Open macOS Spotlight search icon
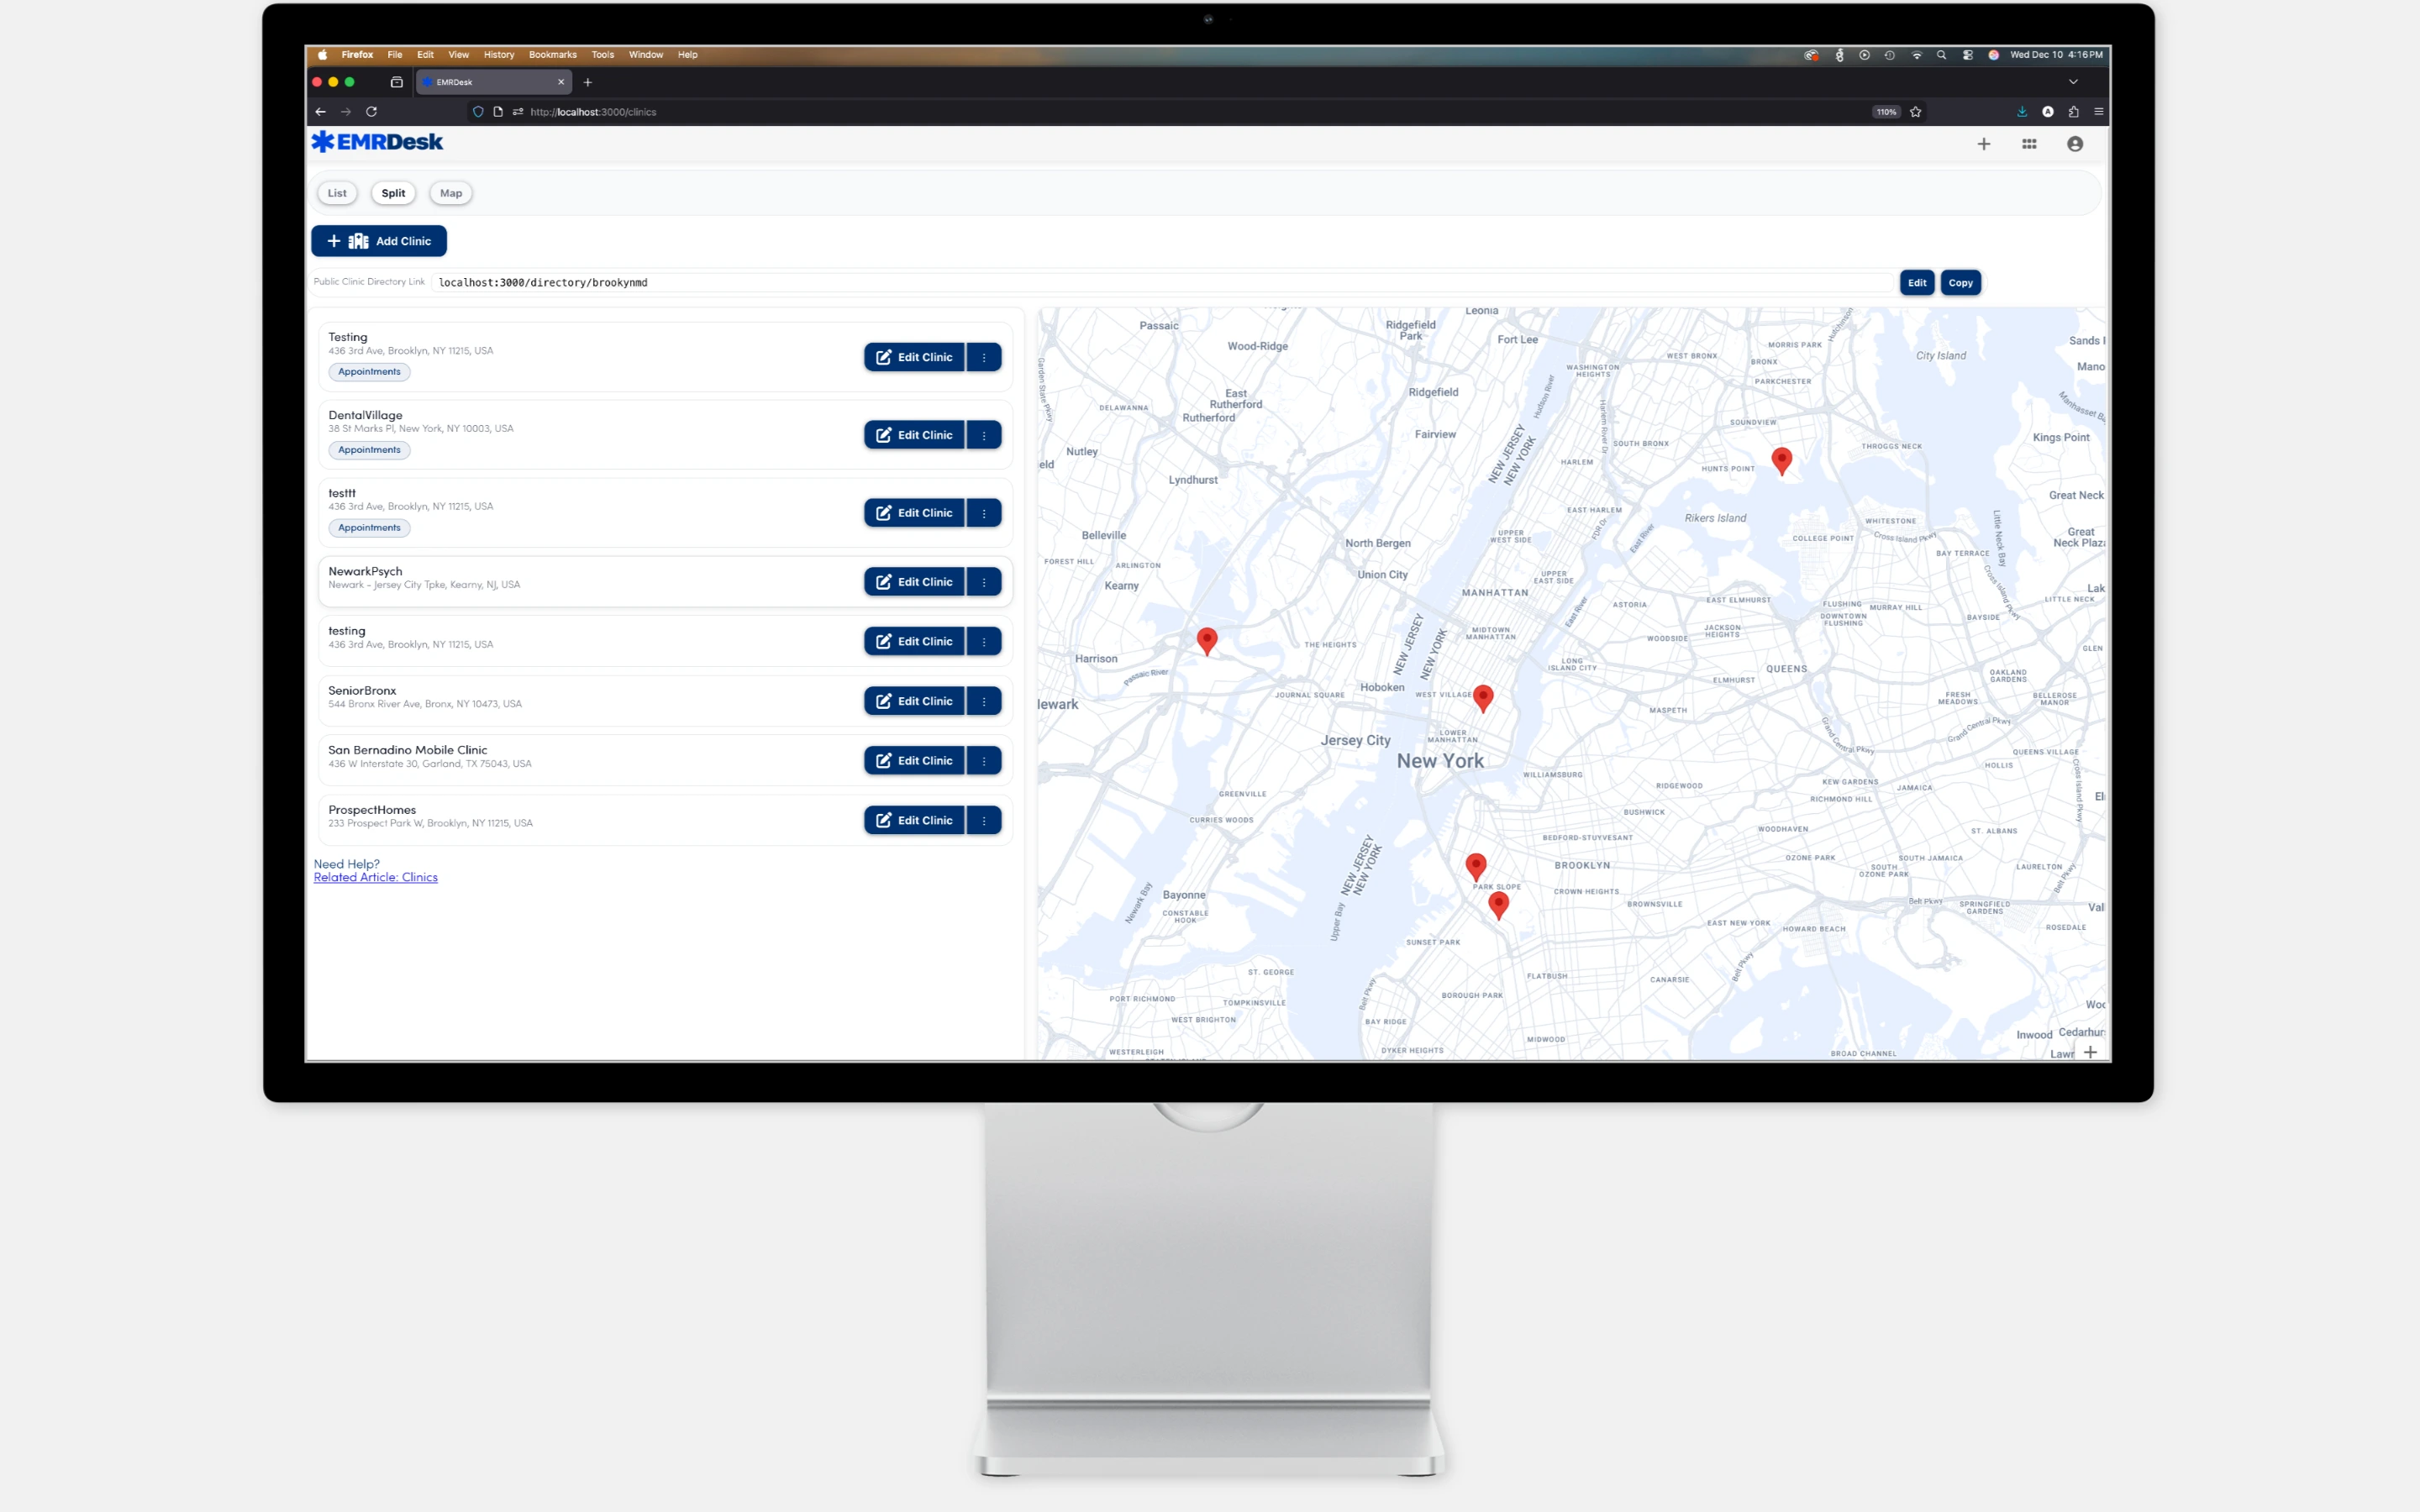Screen dimensions: 2420x1512 1942,55
